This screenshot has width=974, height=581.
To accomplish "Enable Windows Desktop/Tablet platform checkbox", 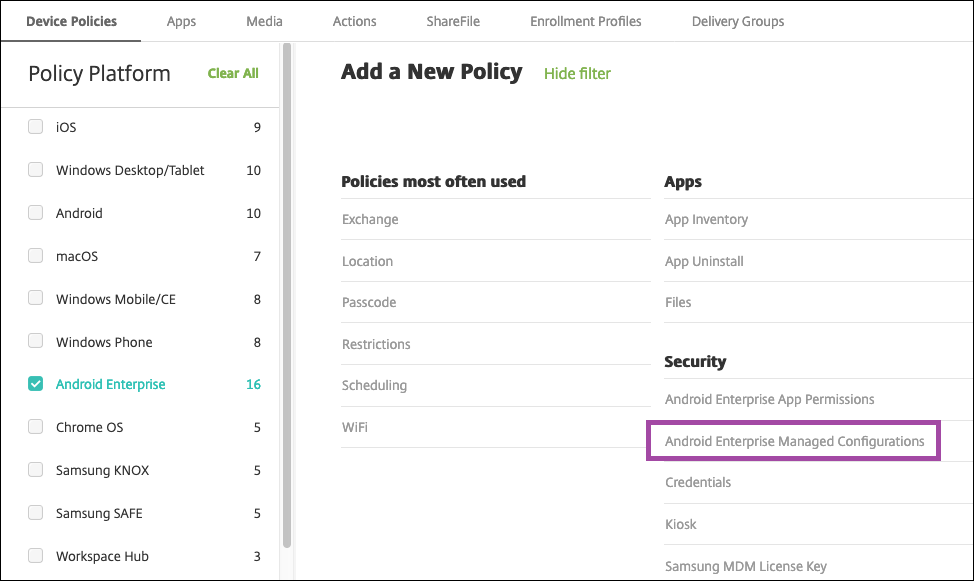I will click(x=36, y=170).
